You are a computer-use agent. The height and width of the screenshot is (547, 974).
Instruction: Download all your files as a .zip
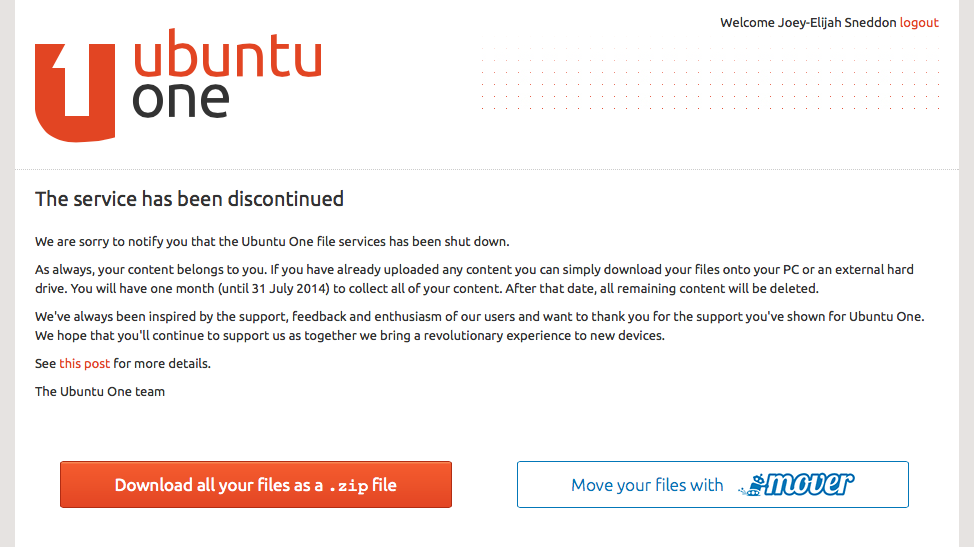pyautogui.click(x=256, y=485)
